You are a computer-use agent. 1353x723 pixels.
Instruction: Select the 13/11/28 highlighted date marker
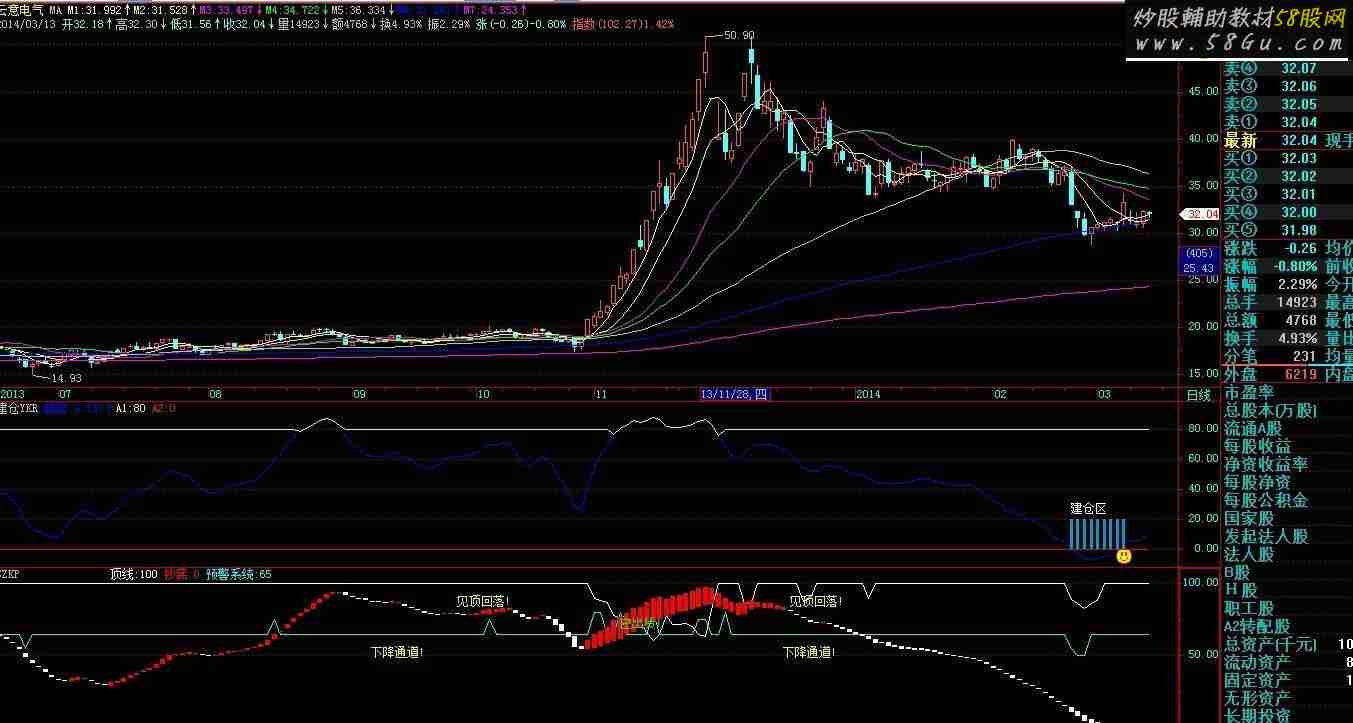[733, 395]
